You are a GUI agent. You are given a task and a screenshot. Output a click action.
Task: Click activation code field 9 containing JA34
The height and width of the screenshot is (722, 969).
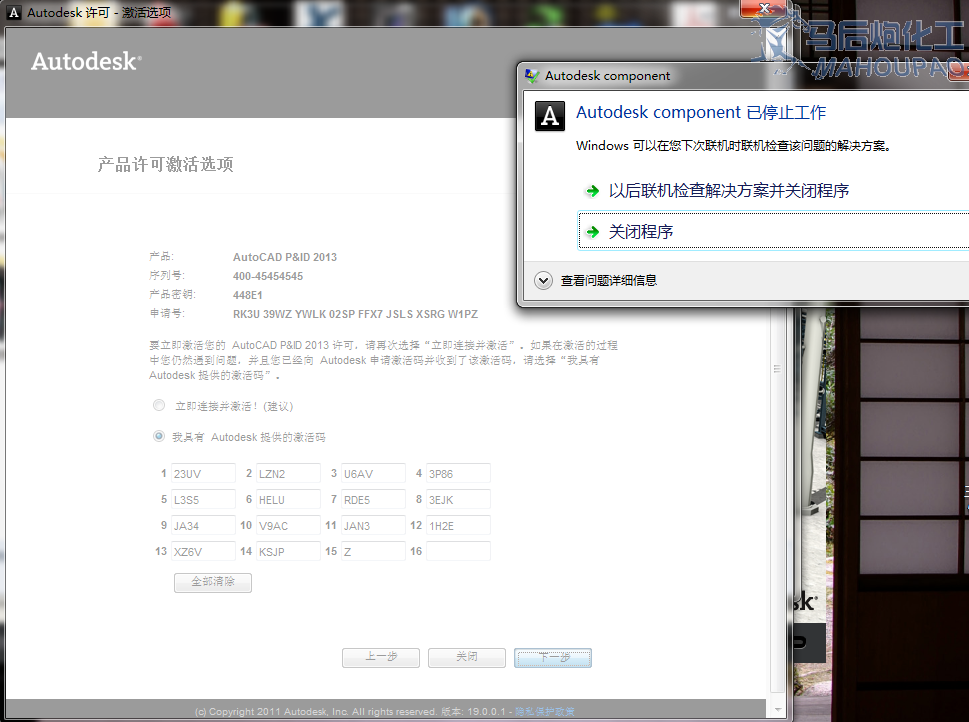pos(203,525)
